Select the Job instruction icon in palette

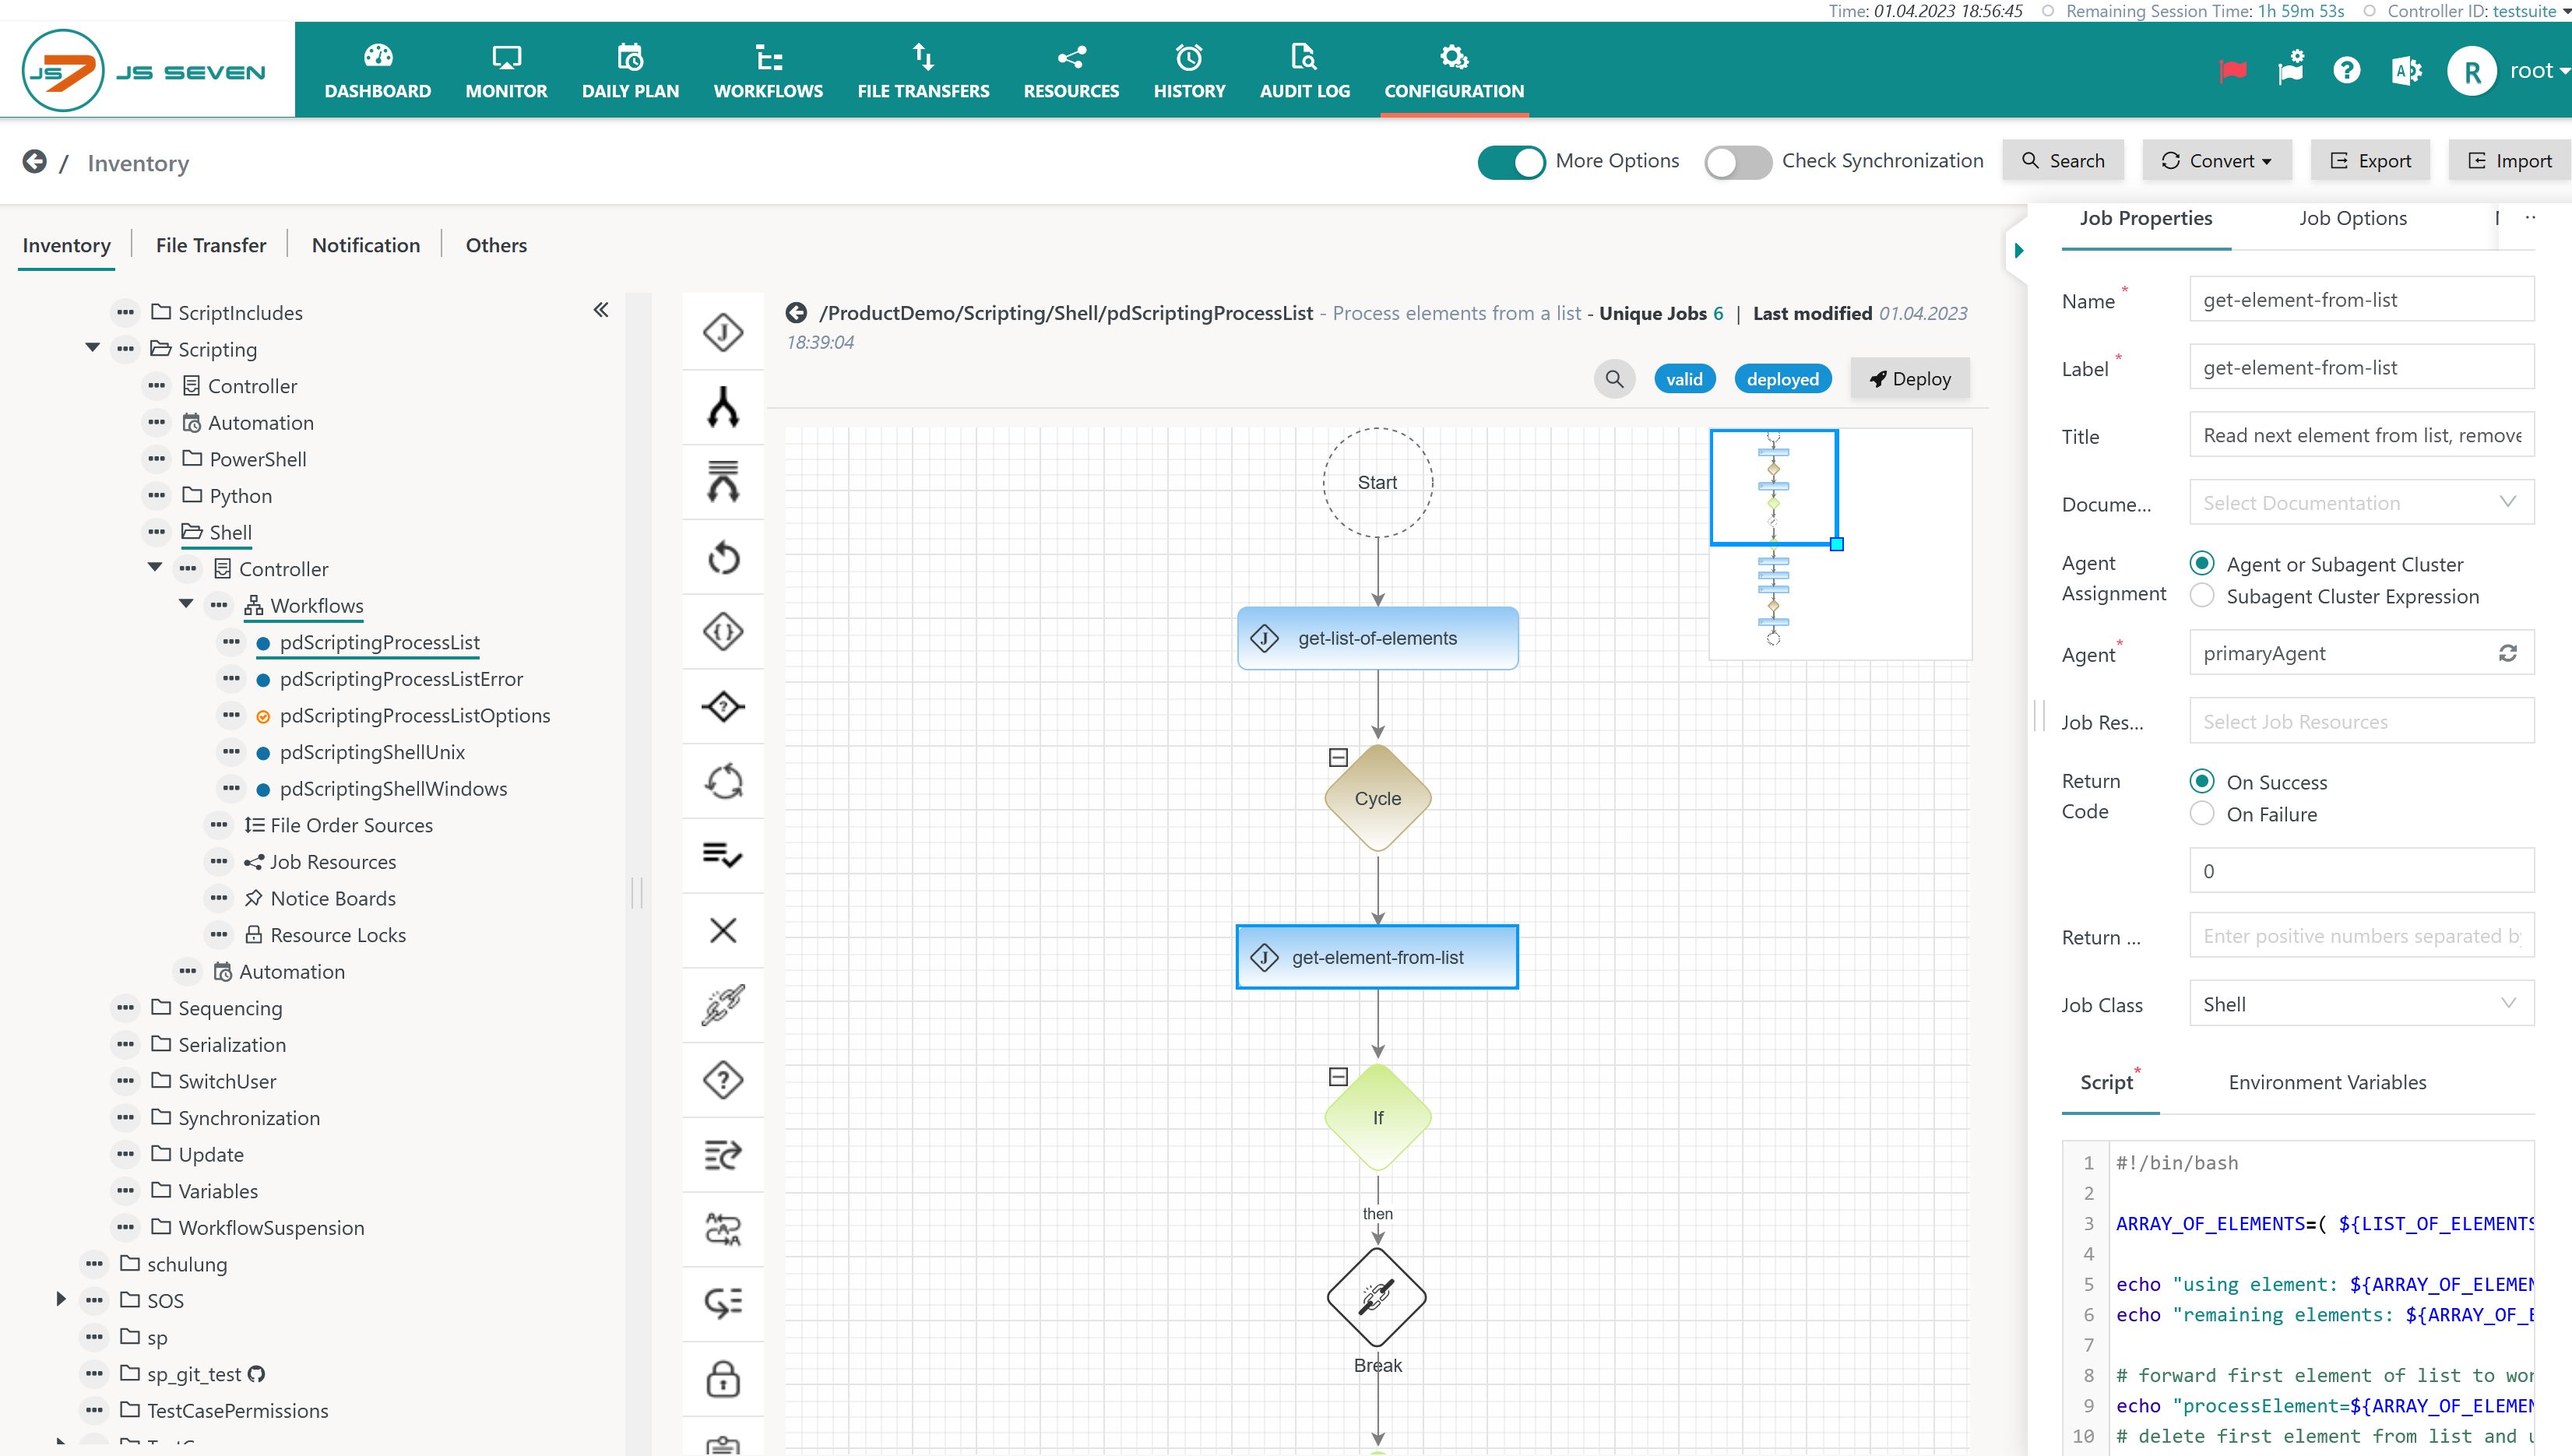pyautogui.click(x=723, y=332)
